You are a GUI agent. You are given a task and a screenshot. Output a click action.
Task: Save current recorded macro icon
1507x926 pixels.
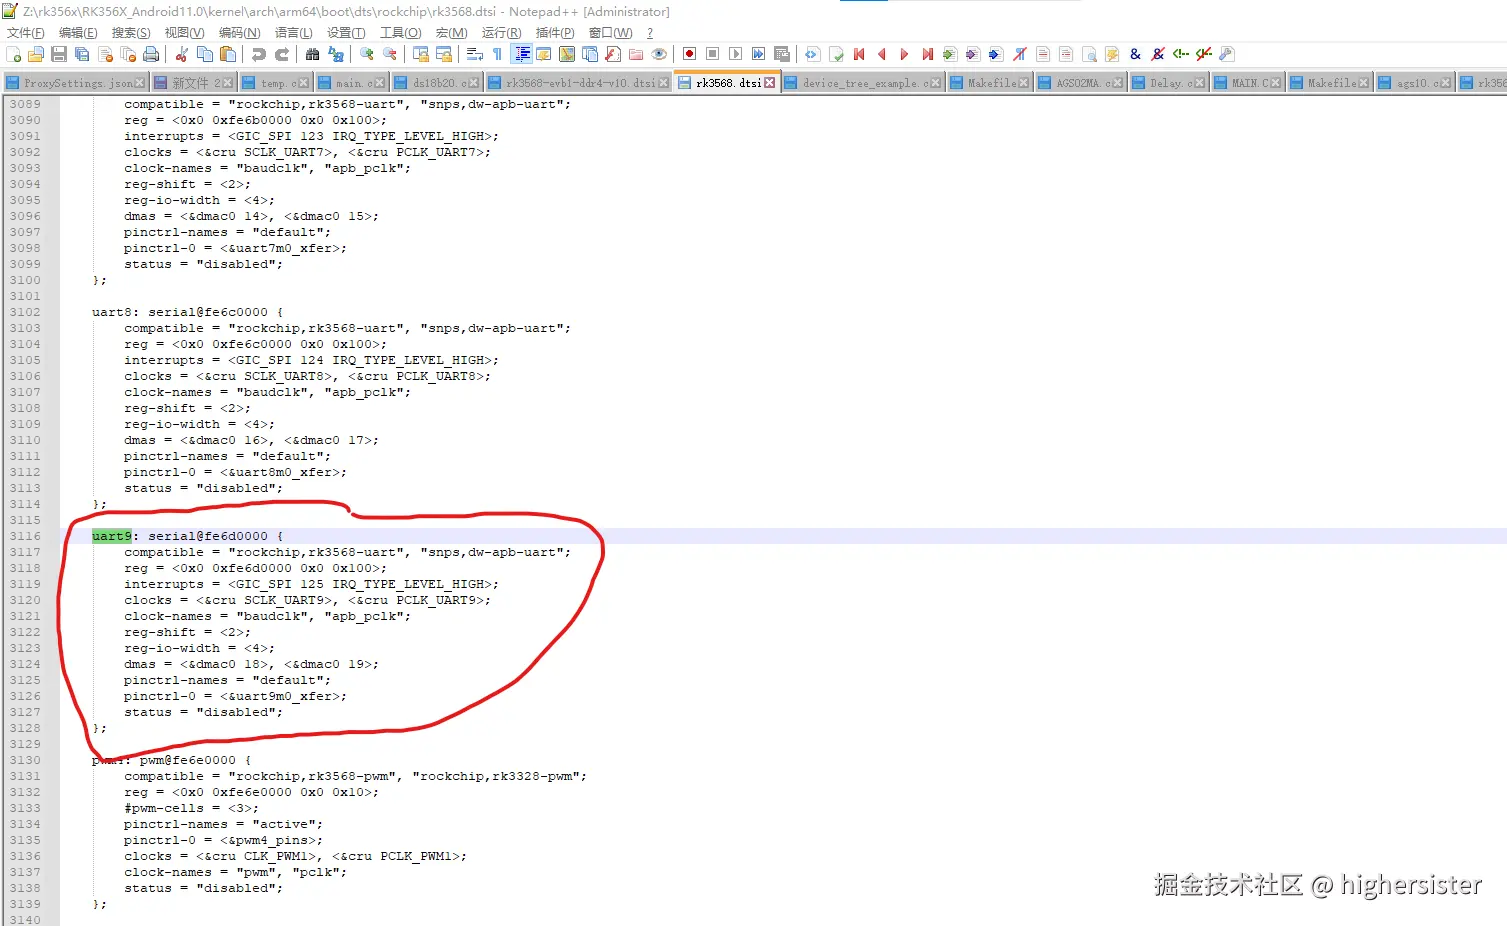coord(782,54)
